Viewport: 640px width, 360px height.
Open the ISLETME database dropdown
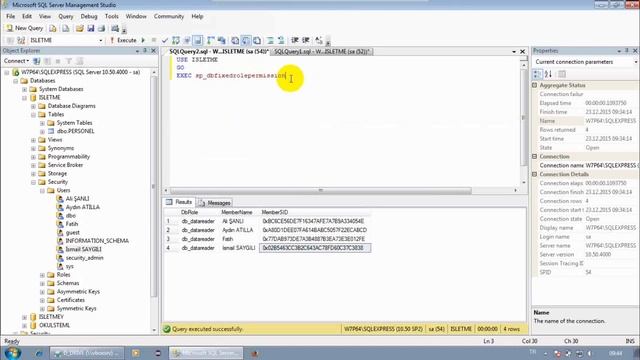[100, 40]
